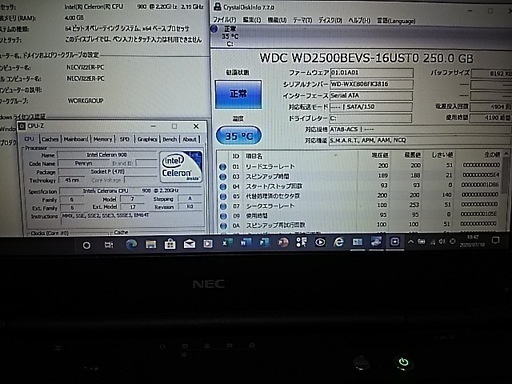Open Word from the taskbar
Viewport: 512px width, 384px height.
246,243
